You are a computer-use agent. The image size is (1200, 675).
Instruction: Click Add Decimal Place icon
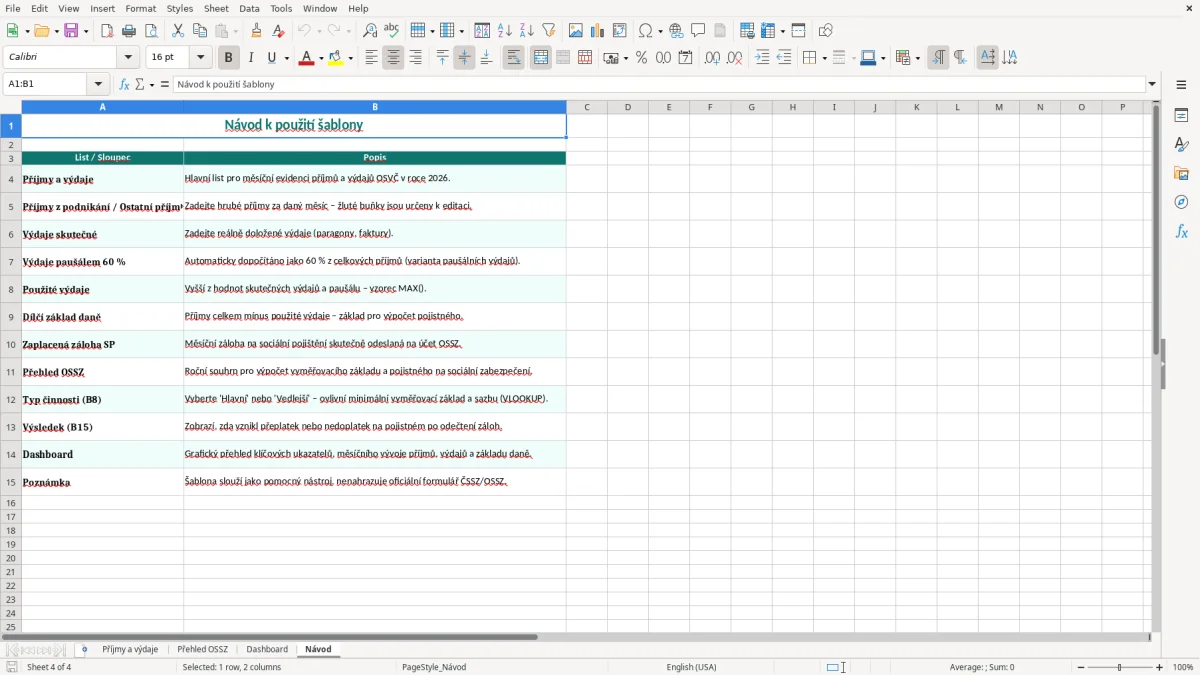(712, 58)
